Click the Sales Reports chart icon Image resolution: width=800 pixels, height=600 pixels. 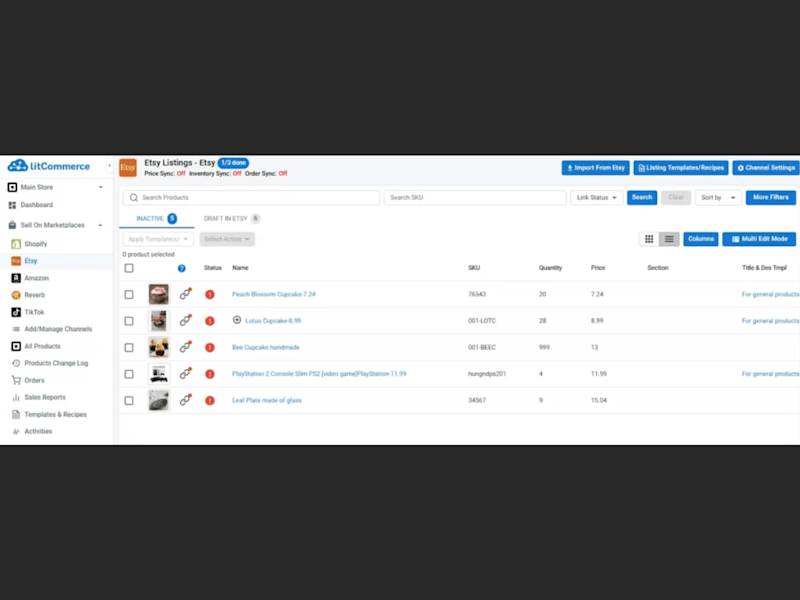tap(16, 397)
